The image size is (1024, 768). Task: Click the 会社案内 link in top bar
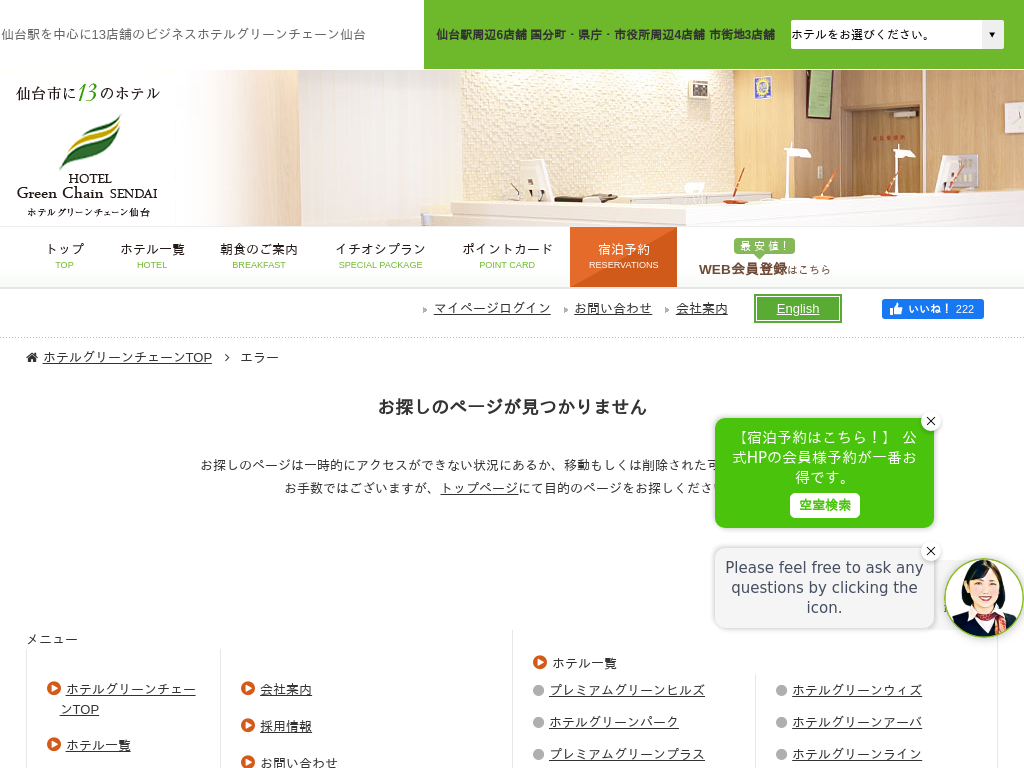coord(701,308)
